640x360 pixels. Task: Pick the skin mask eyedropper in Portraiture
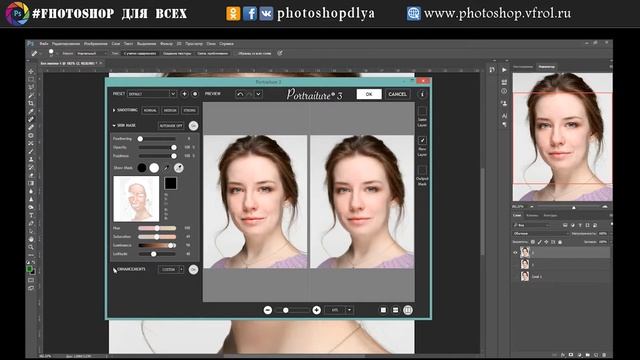[x=167, y=168]
